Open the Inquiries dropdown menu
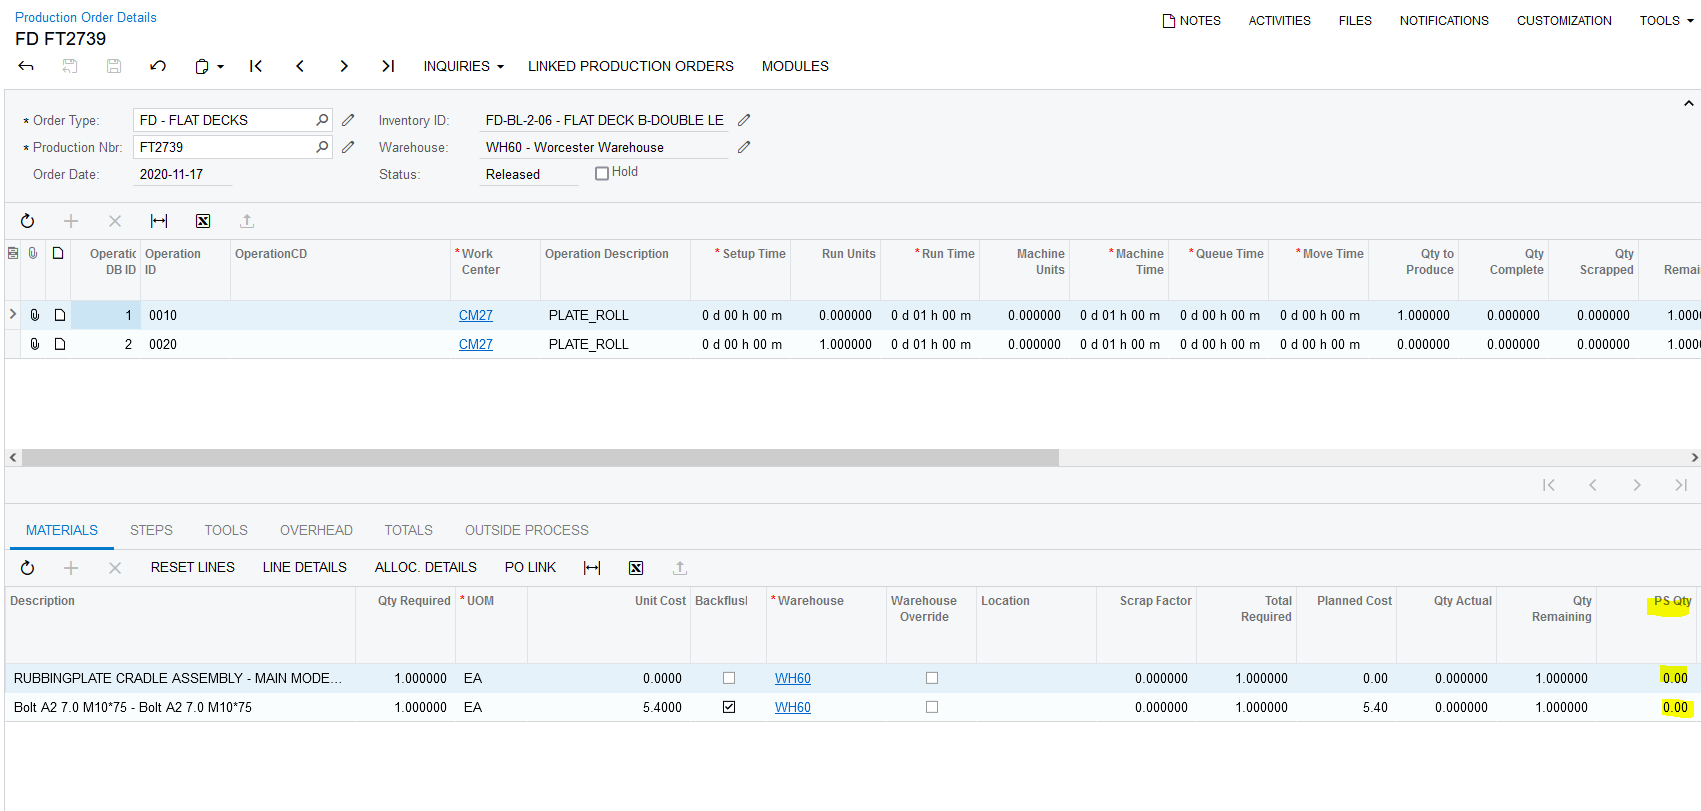 click(463, 66)
